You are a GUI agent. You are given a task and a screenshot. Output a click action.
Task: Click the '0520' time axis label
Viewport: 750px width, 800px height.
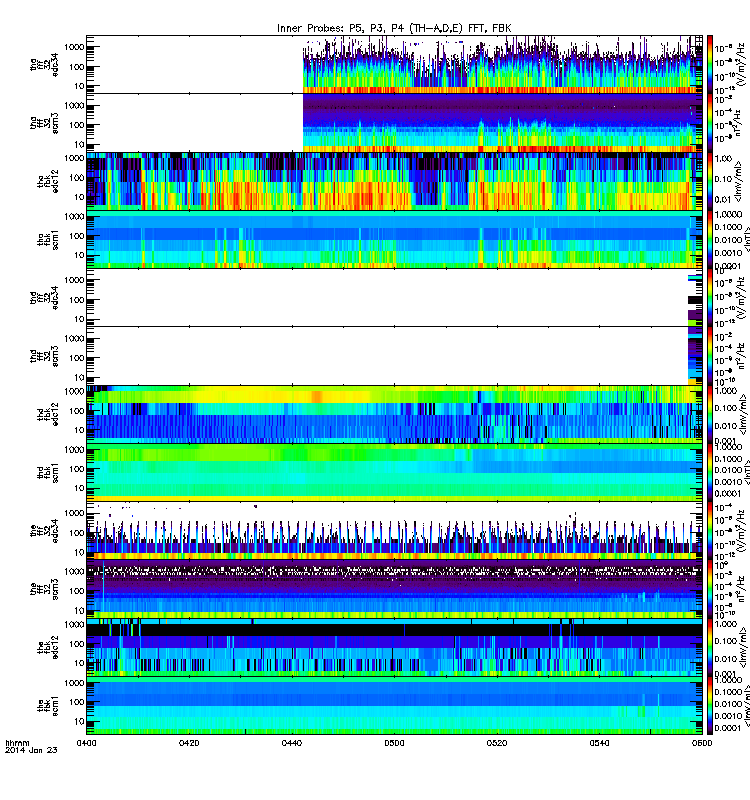tap(497, 743)
